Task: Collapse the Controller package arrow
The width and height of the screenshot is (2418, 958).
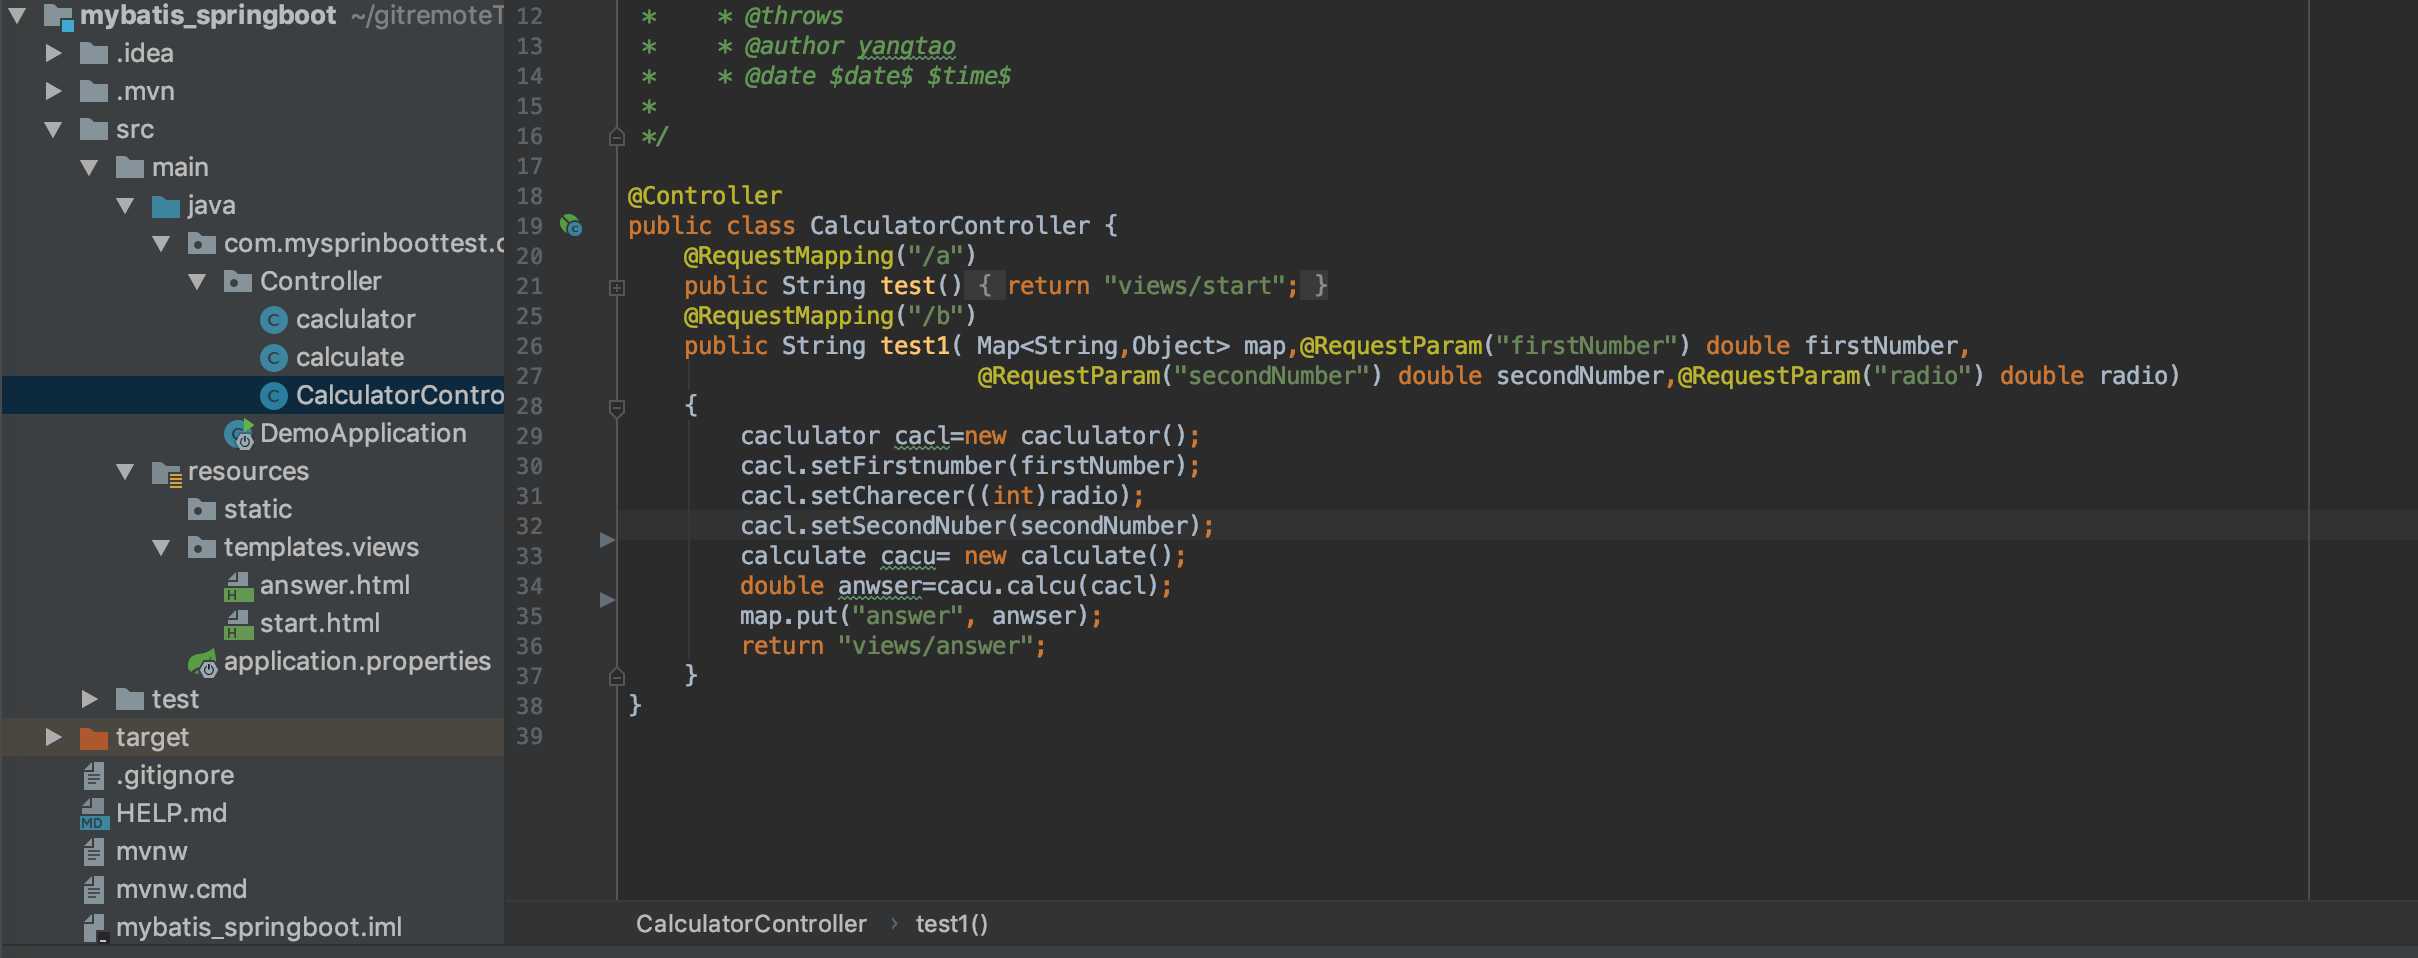Action: pyautogui.click(x=198, y=281)
